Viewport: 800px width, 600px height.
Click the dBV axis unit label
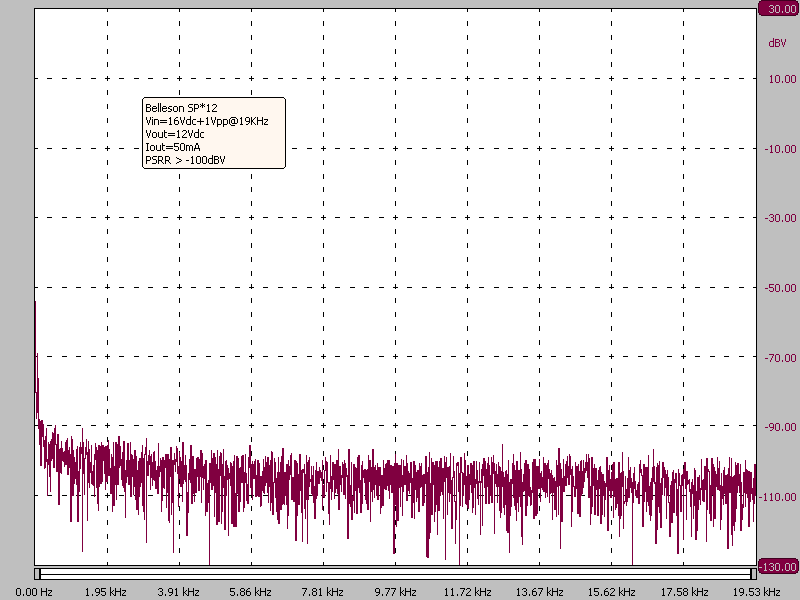777,43
